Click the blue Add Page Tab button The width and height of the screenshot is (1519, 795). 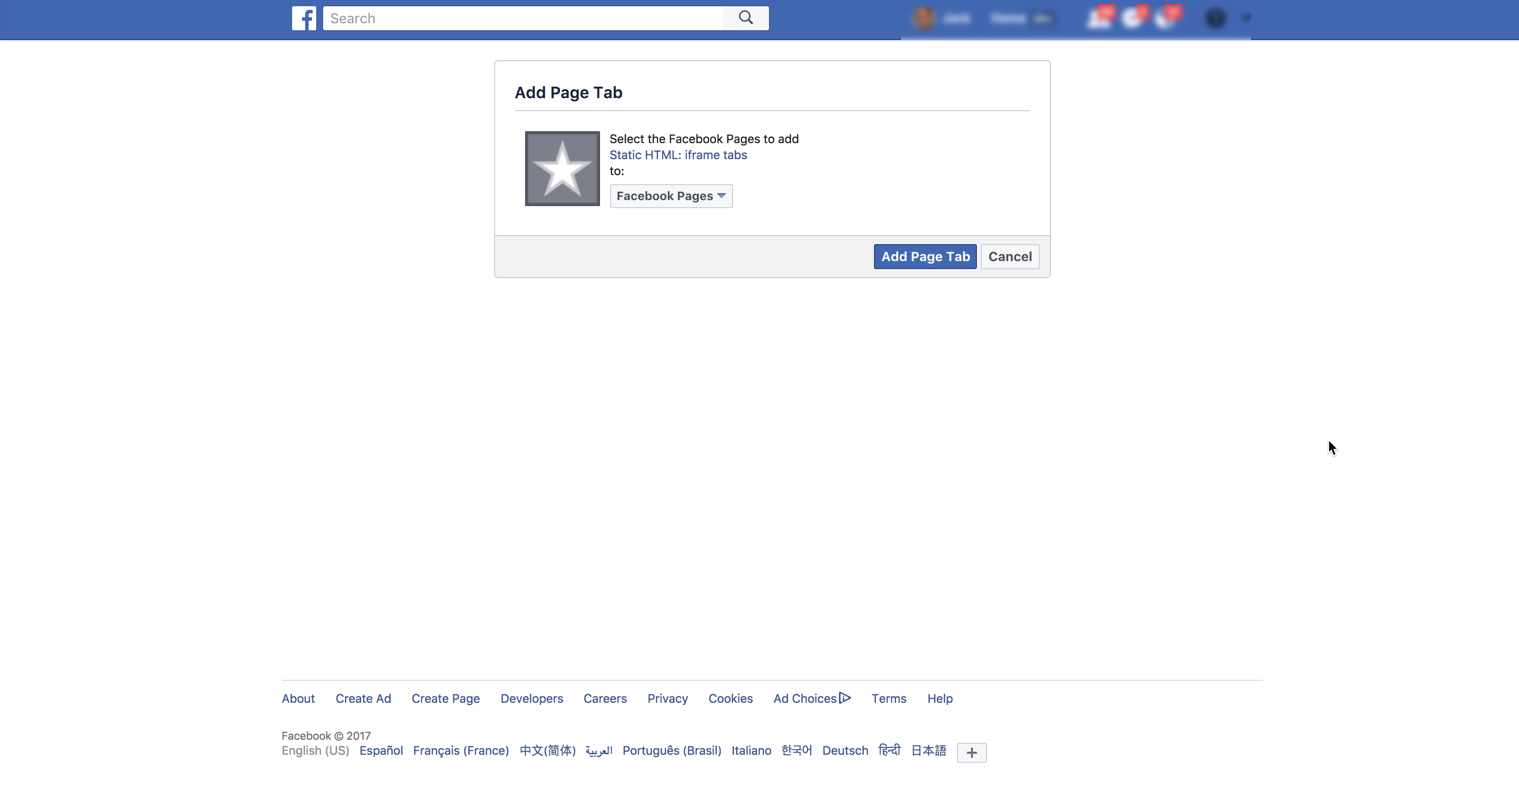tap(925, 257)
